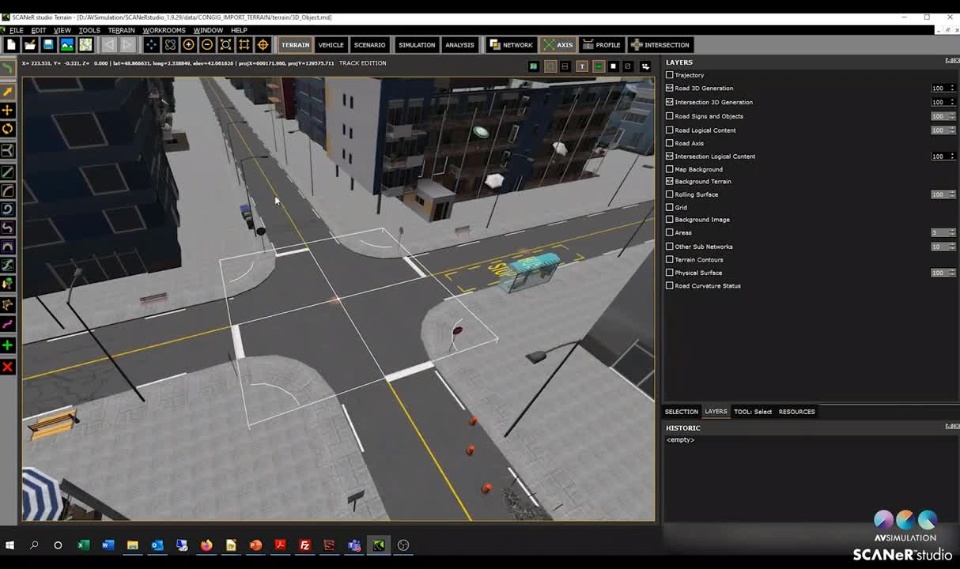Click the red X delete tool
The image size is (960, 569).
click(x=8, y=367)
